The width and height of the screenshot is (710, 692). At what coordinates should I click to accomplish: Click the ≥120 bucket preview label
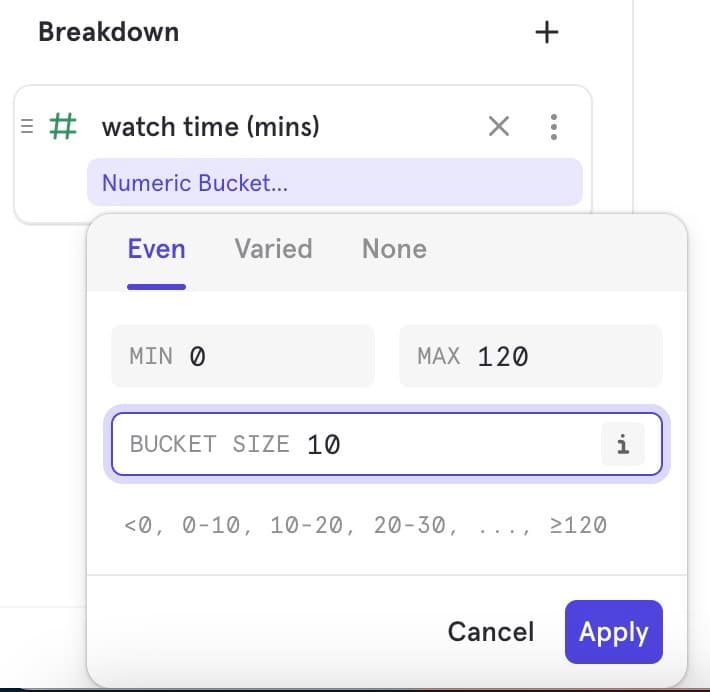(x=578, y=525)
